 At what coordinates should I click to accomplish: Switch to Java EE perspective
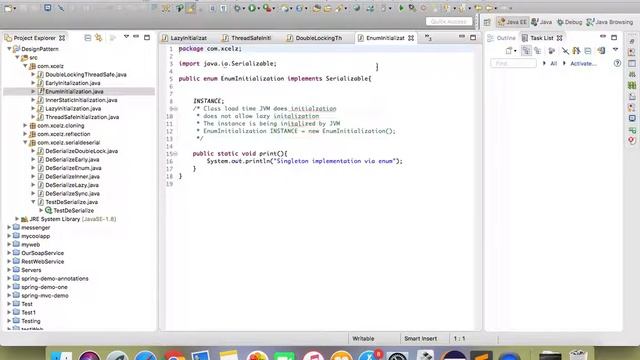512,22
